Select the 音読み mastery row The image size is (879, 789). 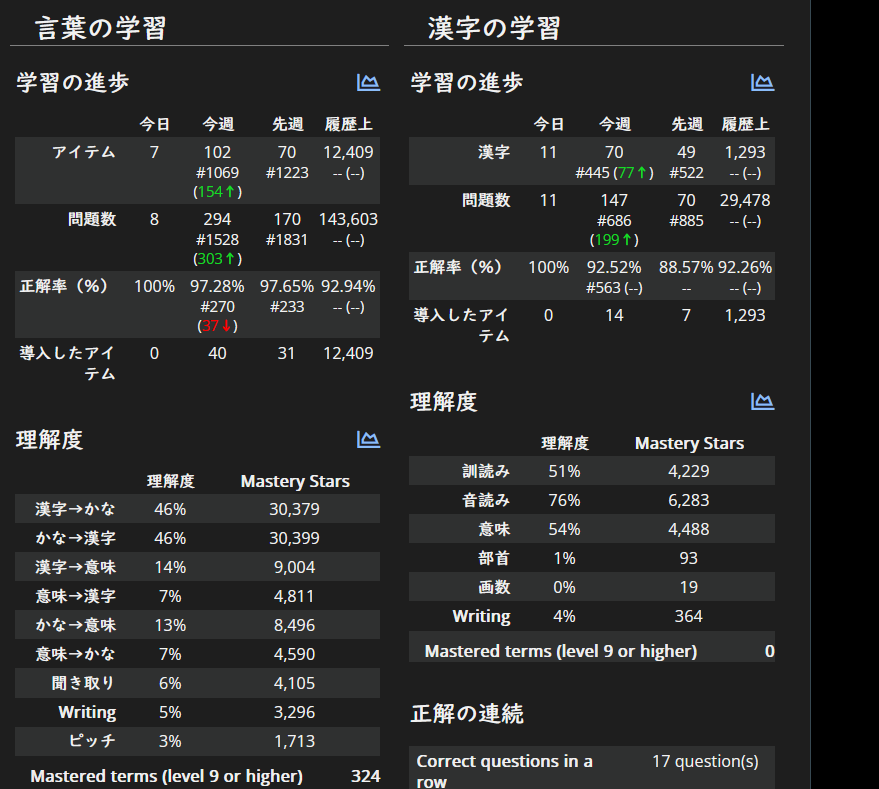click(x=592, y=500)
